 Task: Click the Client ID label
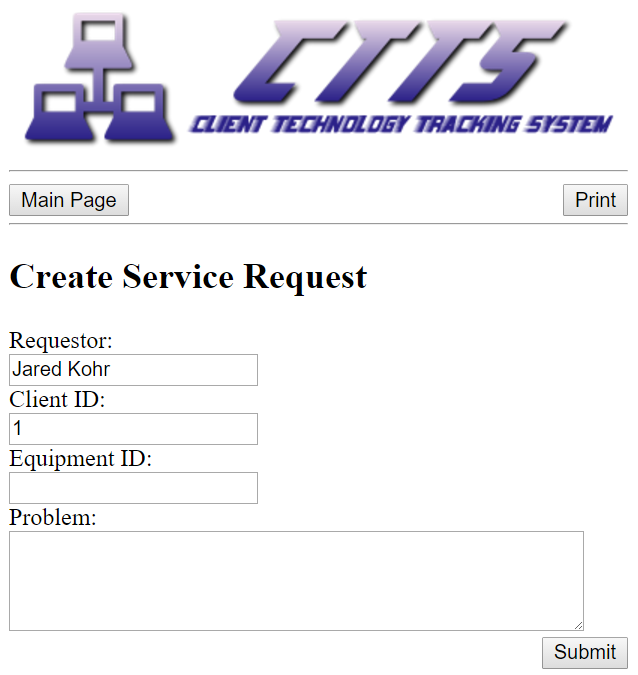coord(57,399)
